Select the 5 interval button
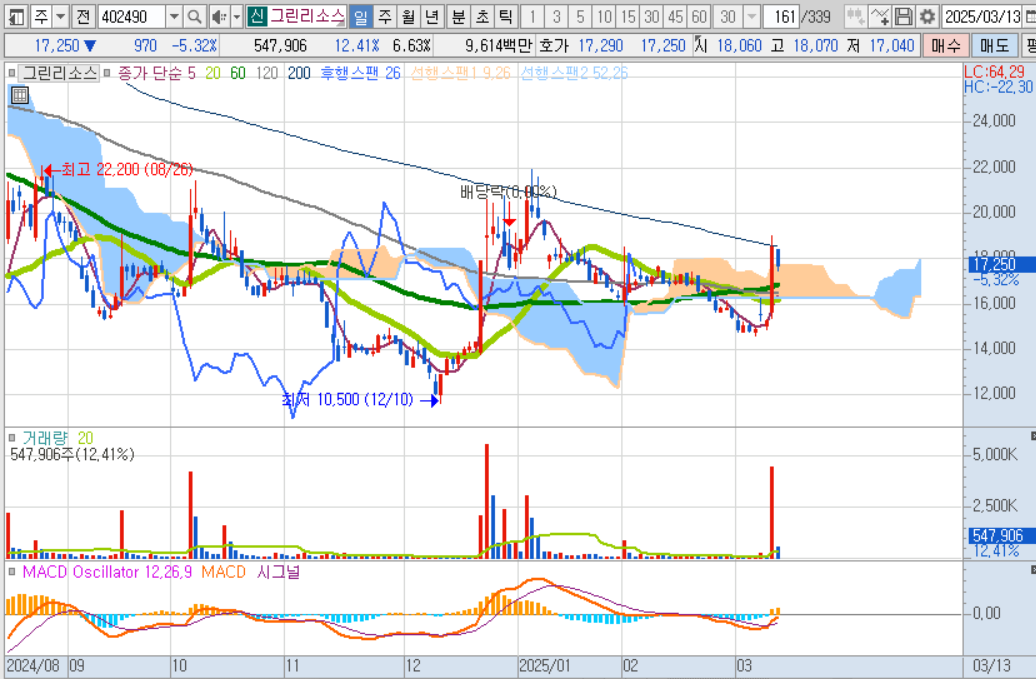Viewport: 1036px width, 679px height. coord(580,16)
